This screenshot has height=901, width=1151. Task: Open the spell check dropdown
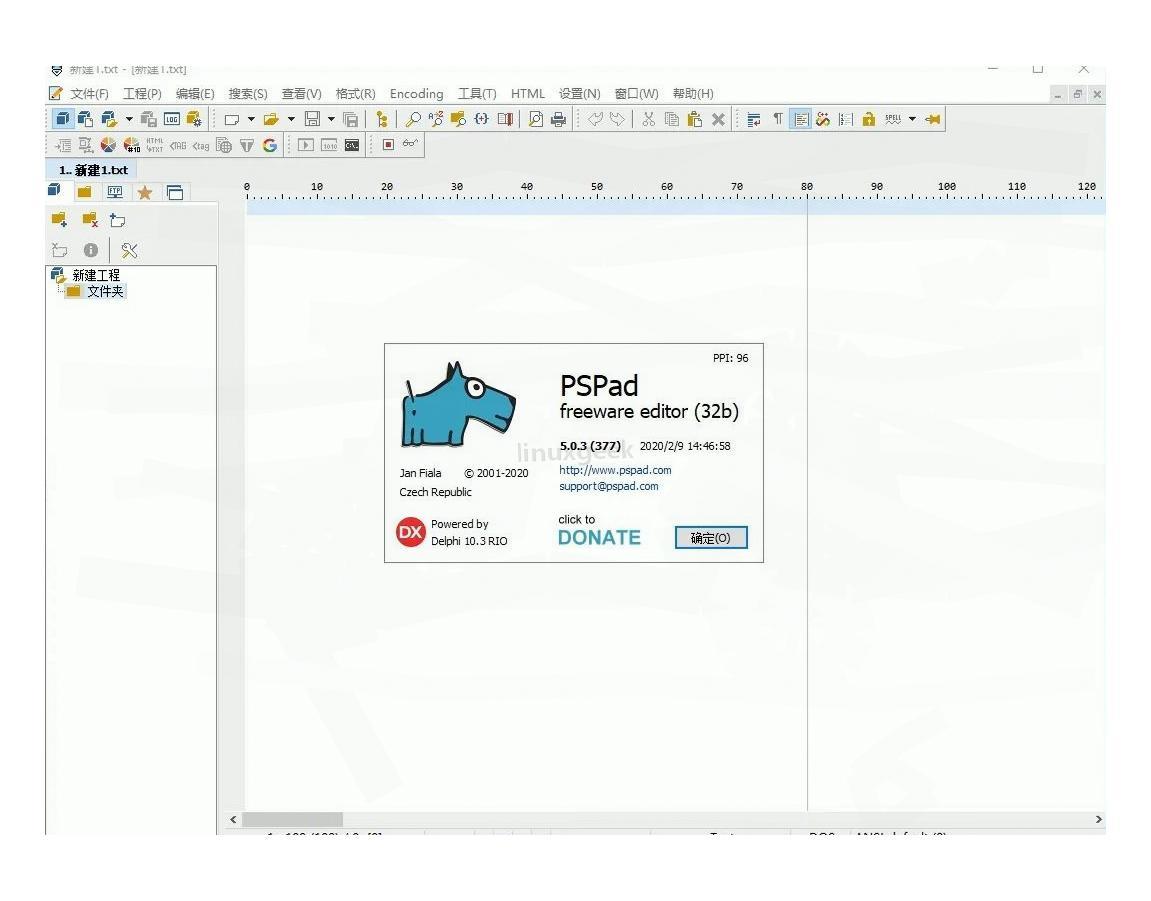click(x=912, y=119)
